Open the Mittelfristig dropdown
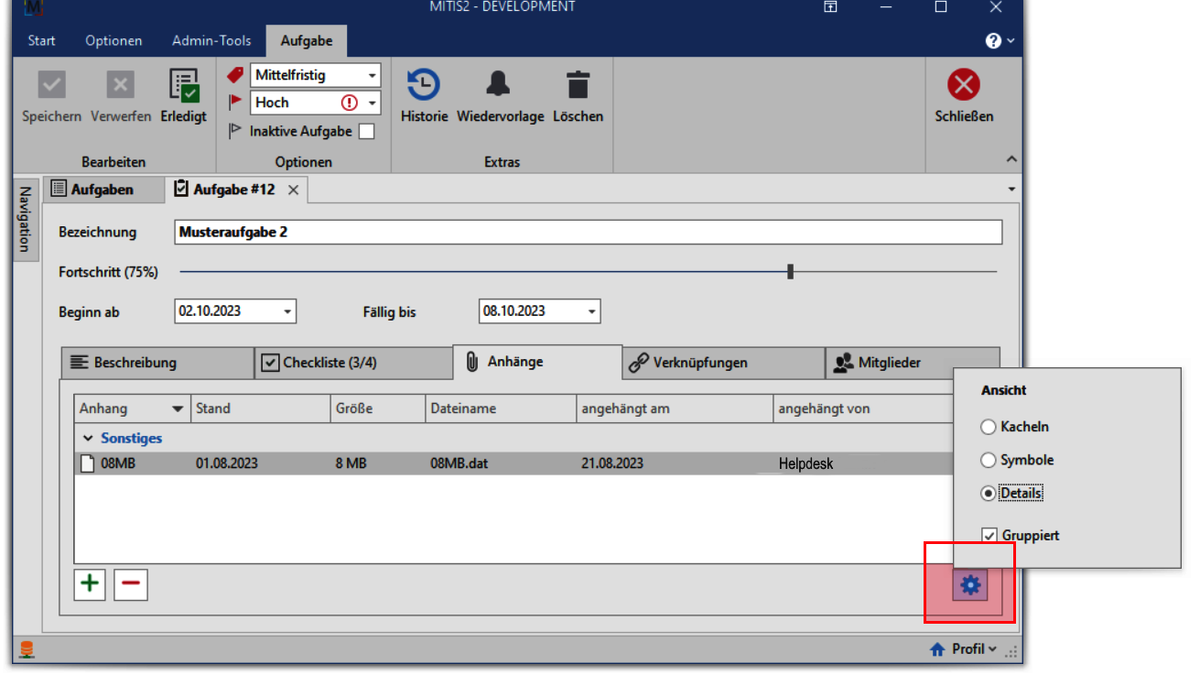The width and height of the screenshot is (1200, 675). [x=371, y=75]
